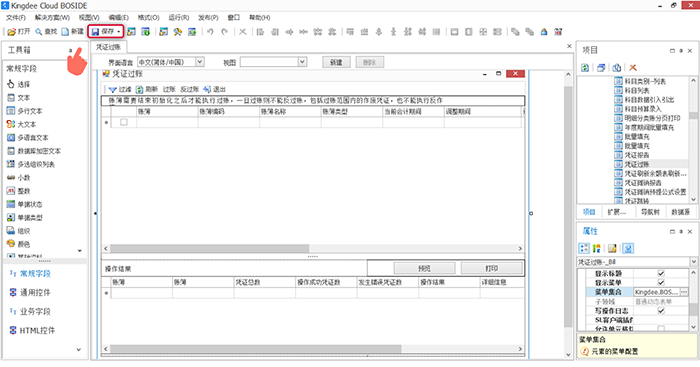Image resolution: width=700 pixels, height=367 pixels.
Task: Click the 保存 (Save) toolbar button
Action: [x=103, y=32]
